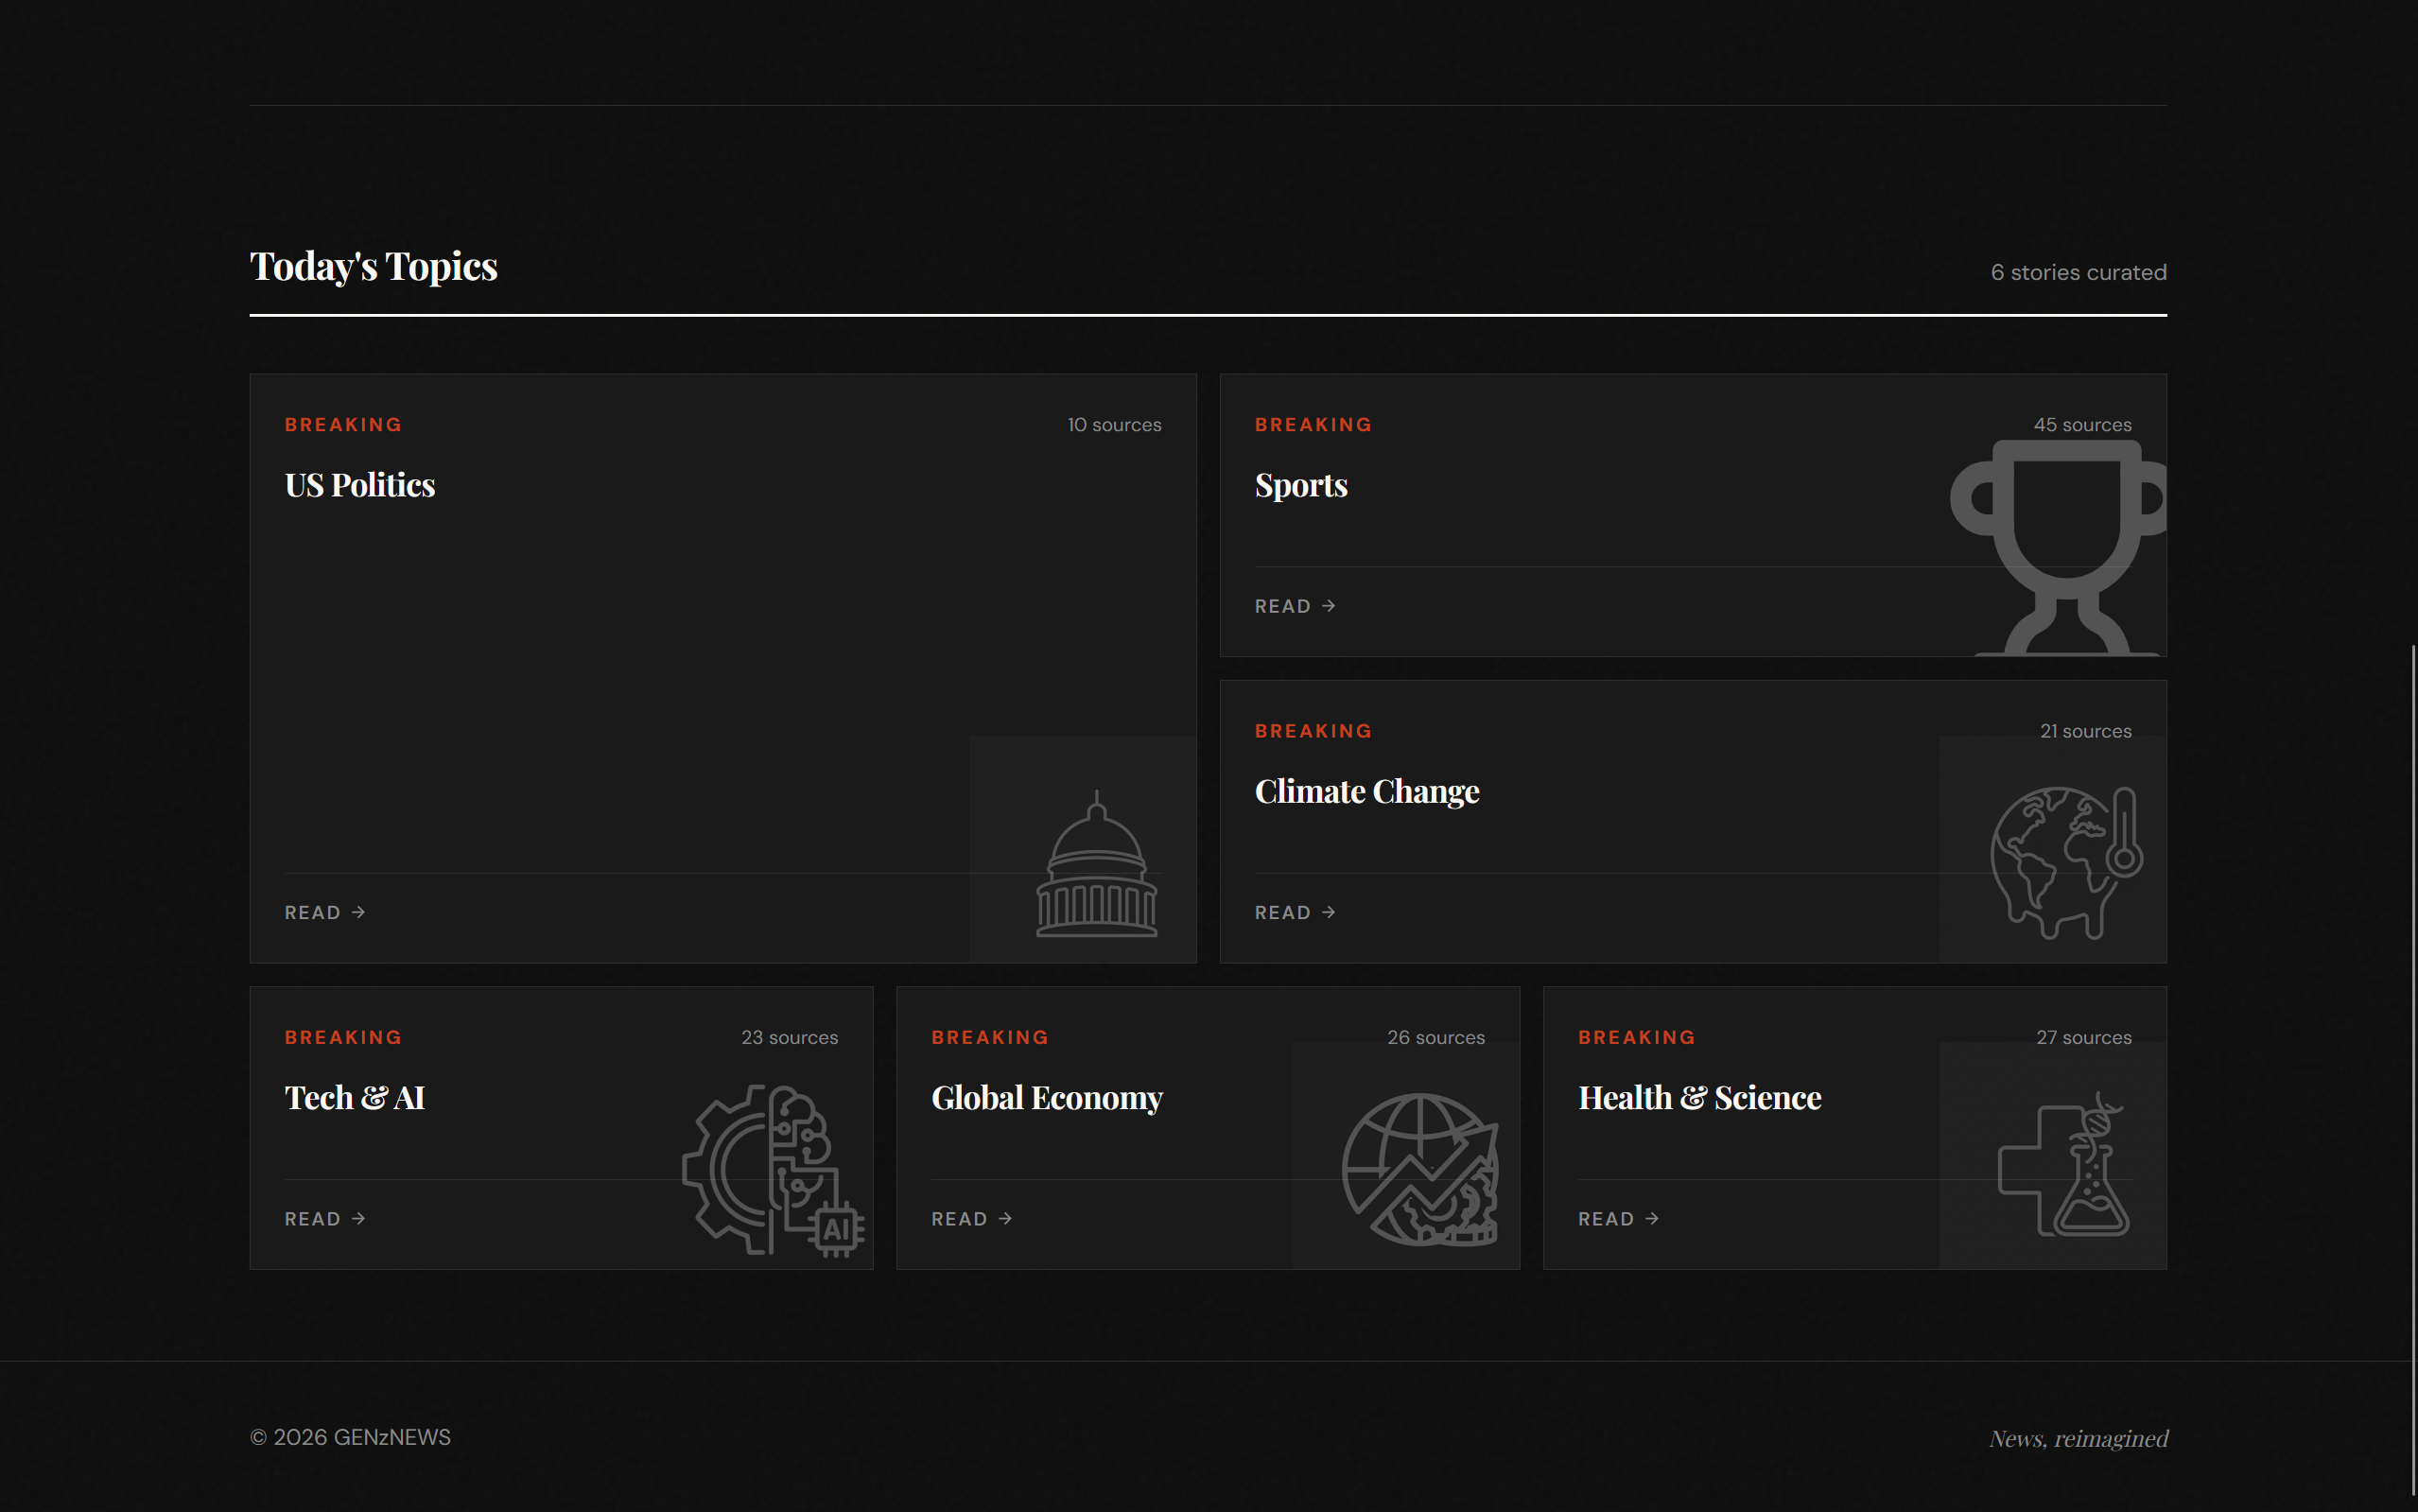
Task: Click the GENzNEWS copyright text
Action: coord(350,1437)
